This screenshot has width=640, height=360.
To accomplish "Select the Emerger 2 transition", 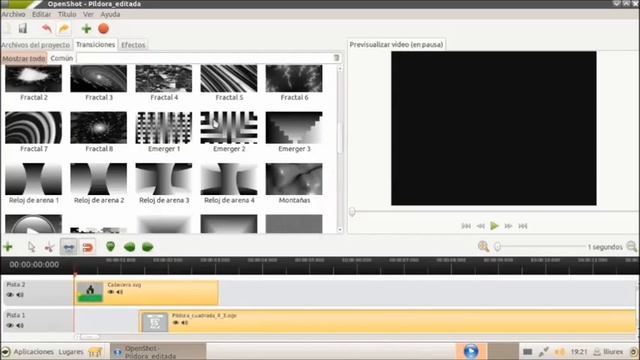I will coord(229,132).
